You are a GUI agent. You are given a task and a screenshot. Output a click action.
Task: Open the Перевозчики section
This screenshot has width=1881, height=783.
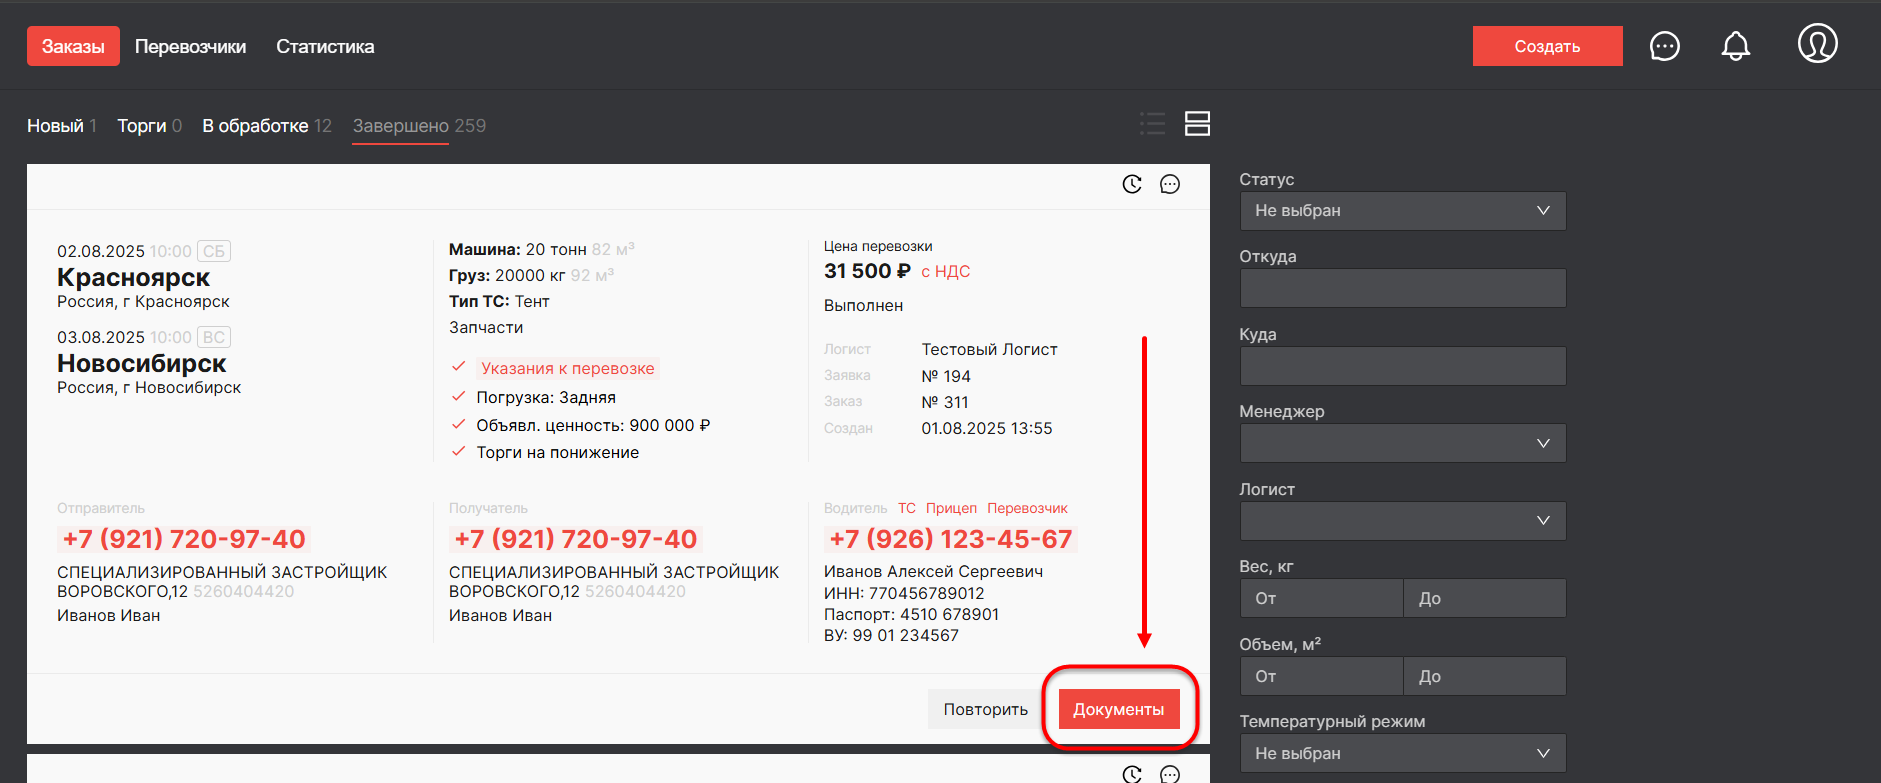tap(190, 46)
